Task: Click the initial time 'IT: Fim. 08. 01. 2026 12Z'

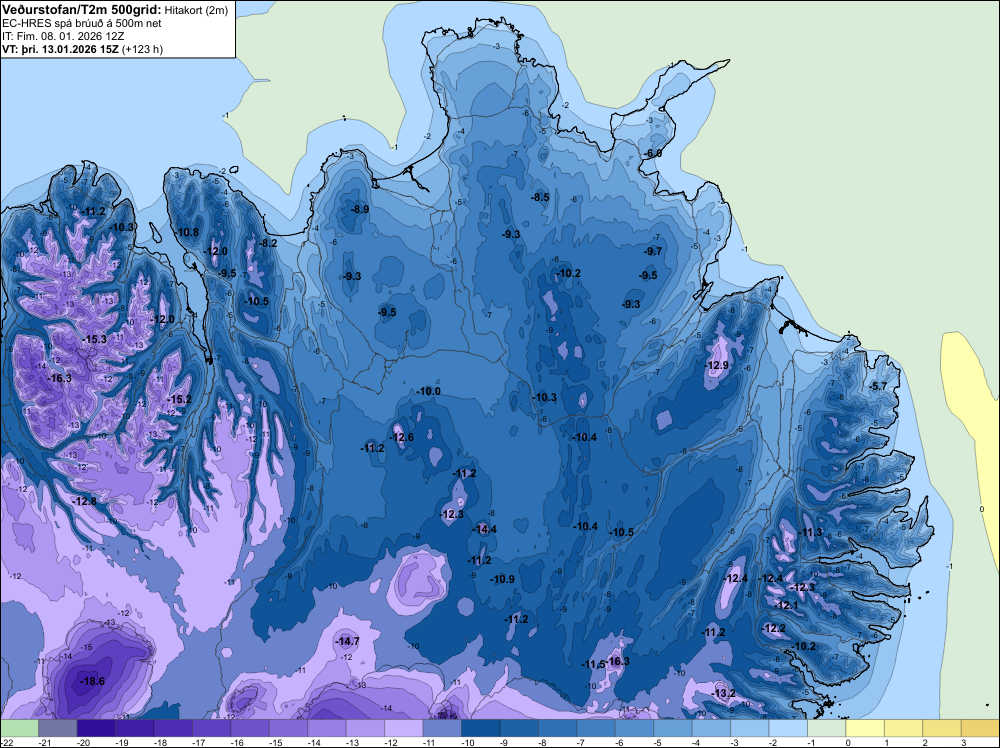Action: tap(63, 36)
